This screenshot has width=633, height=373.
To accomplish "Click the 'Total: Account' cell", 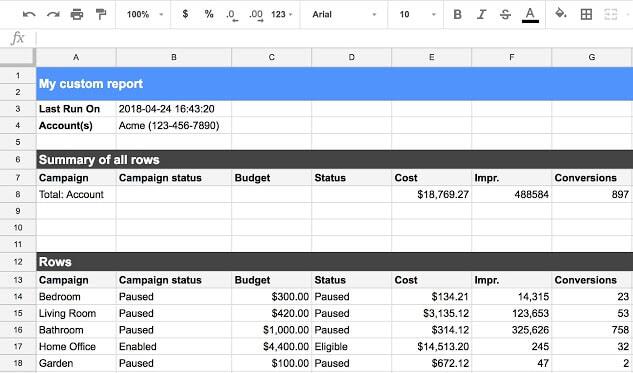I will [76, 194].
